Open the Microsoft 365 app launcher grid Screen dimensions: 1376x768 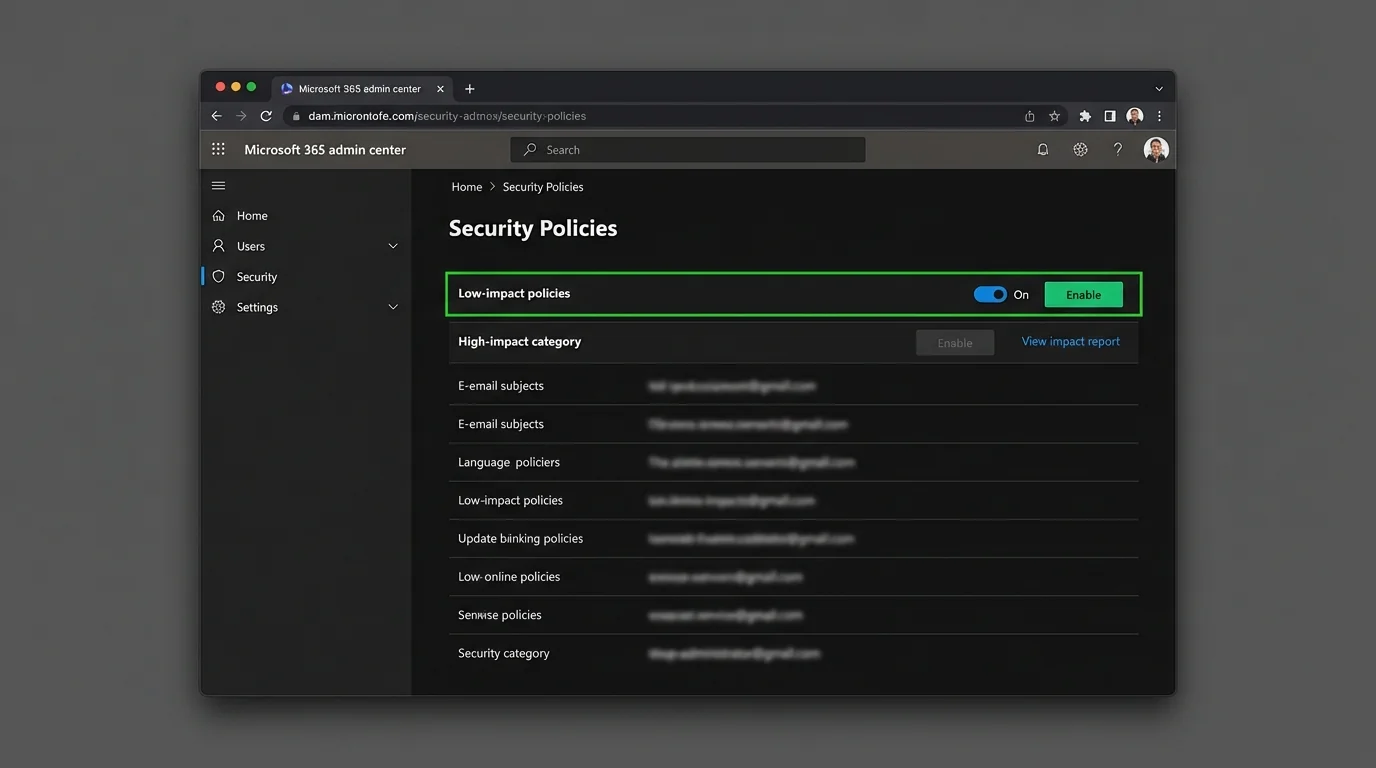[218, 148]
